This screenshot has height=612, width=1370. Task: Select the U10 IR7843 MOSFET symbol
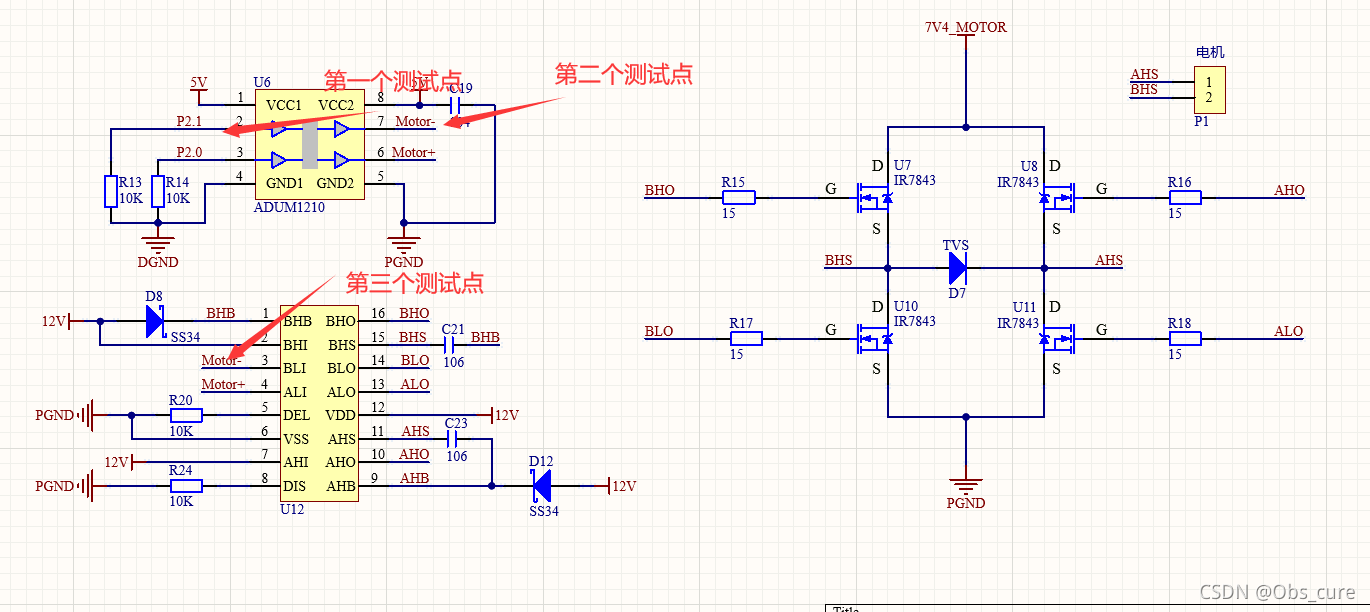click(873, 339)
